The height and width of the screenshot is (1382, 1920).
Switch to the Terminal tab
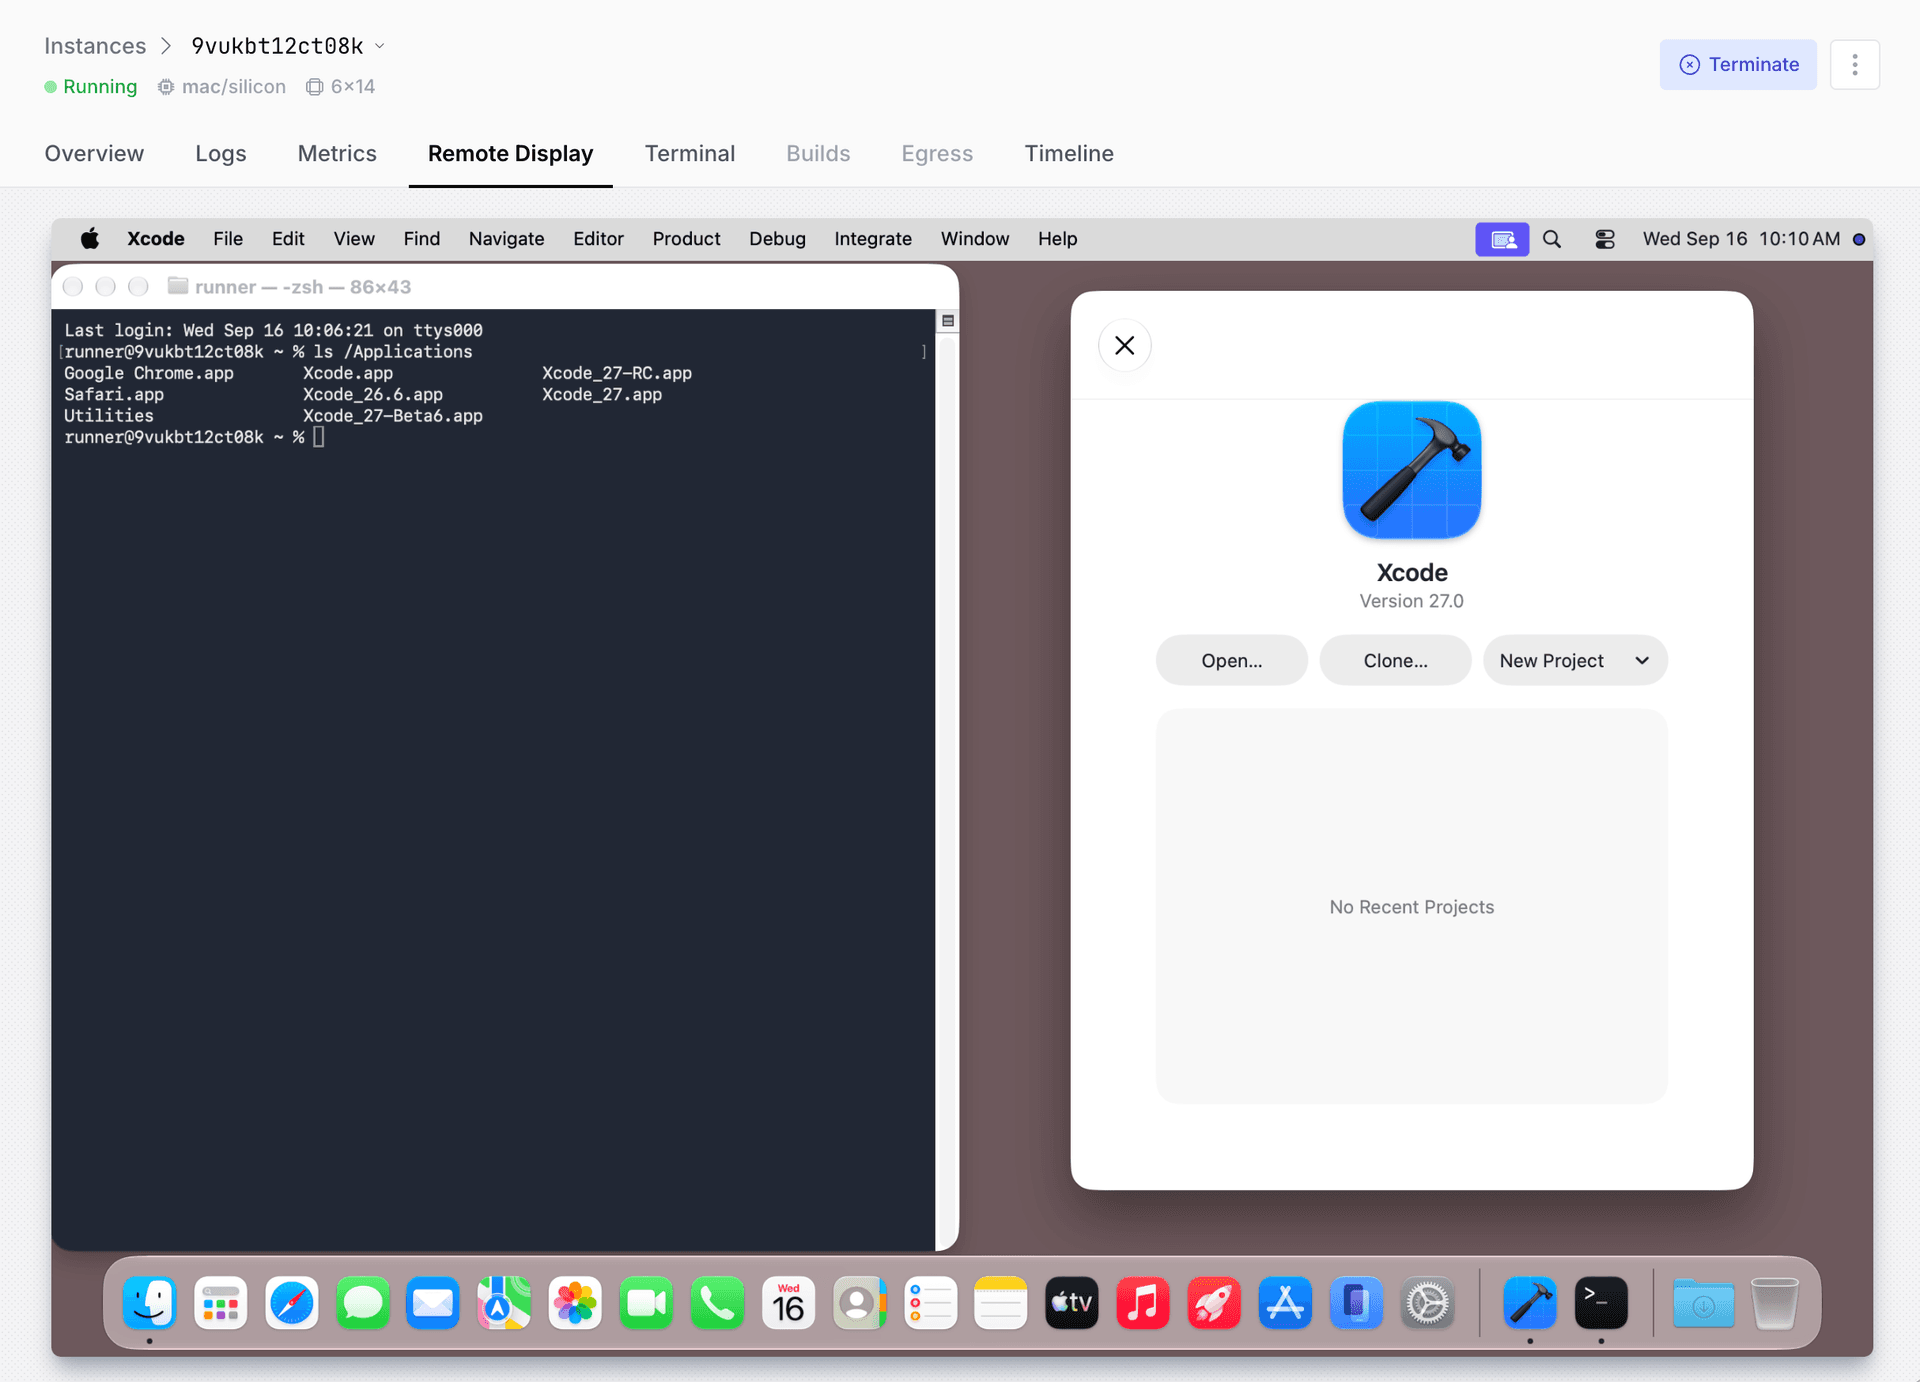click(x=690, y=153)
